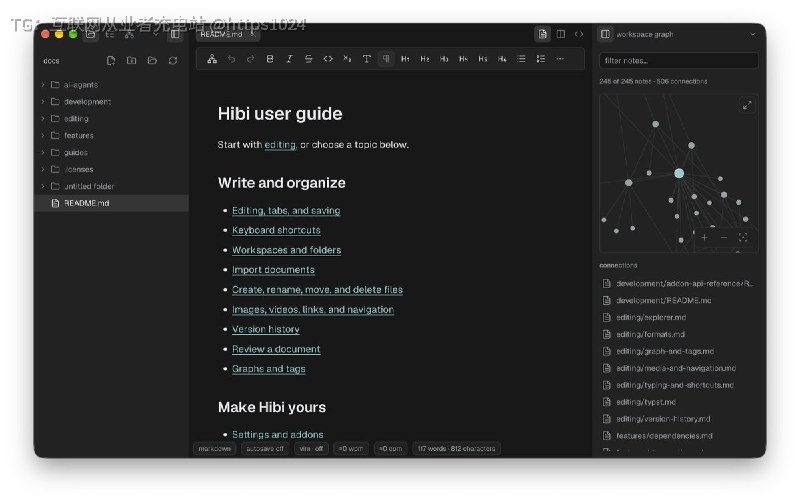Open the Import documents link
The width and height of the screenshot is (800, 503).
pyautogui.click(x=273, y=270)
